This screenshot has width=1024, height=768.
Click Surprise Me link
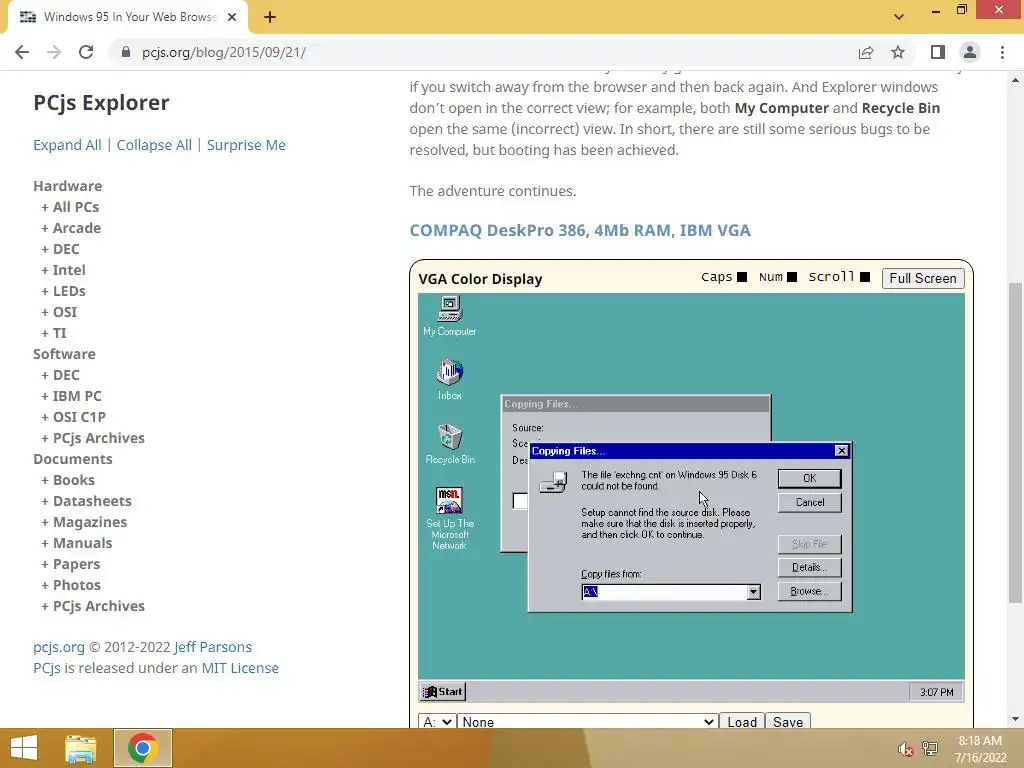[x=246, y=145]
